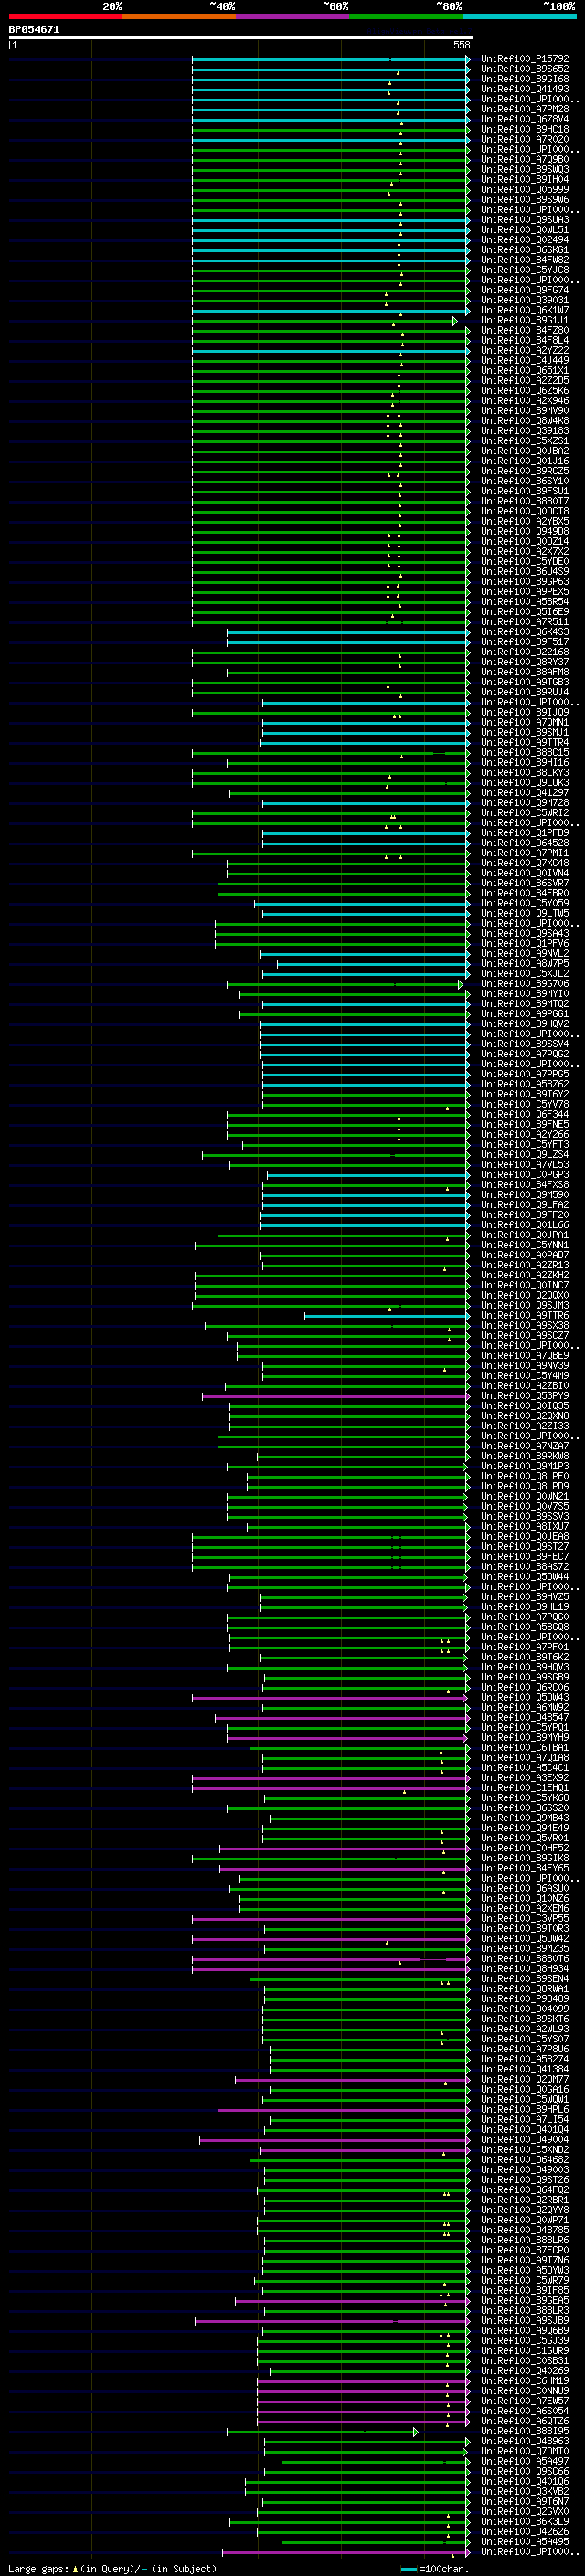Select hit label UniRef100_Q02494
Viewport: 585px width, 2576px height.
pyautogui.click(x=524, y=240)
